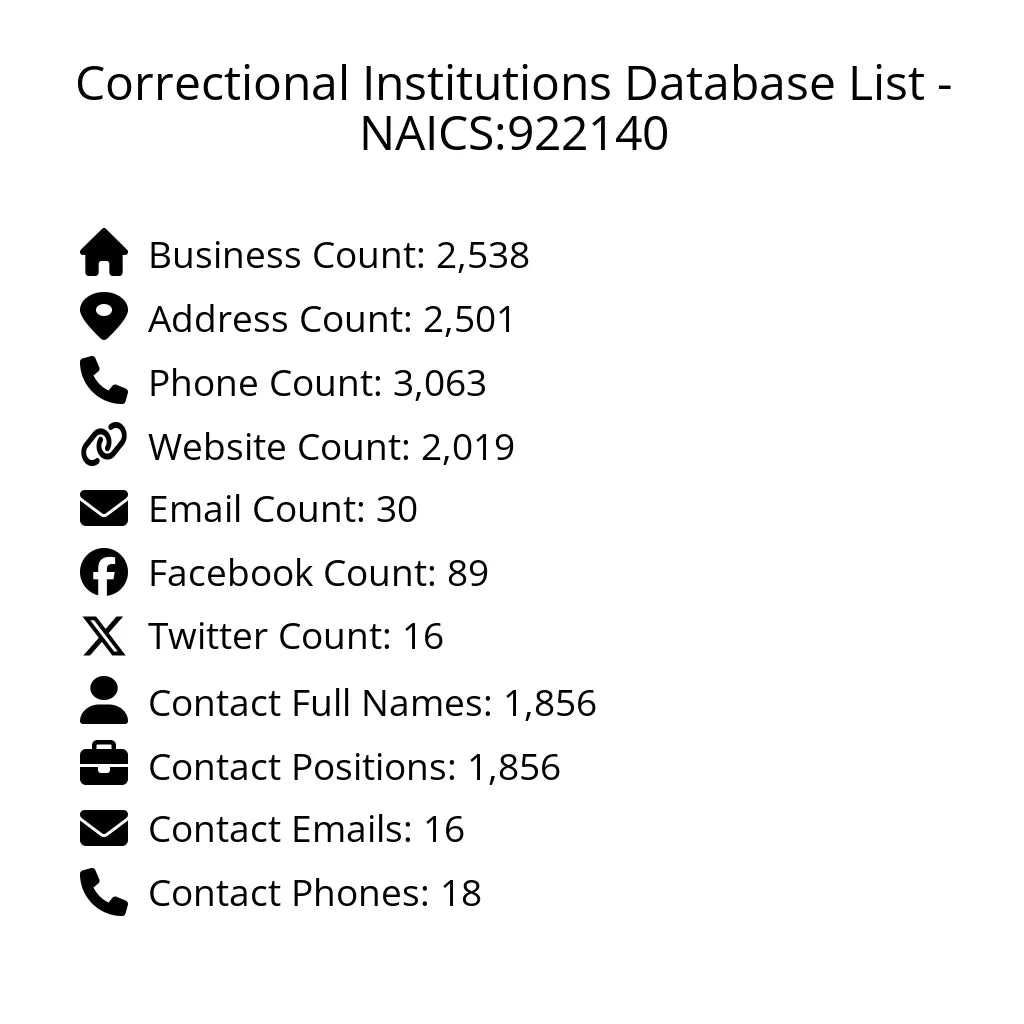Click the person icon beside Contact Full Names

pos(104,701)
